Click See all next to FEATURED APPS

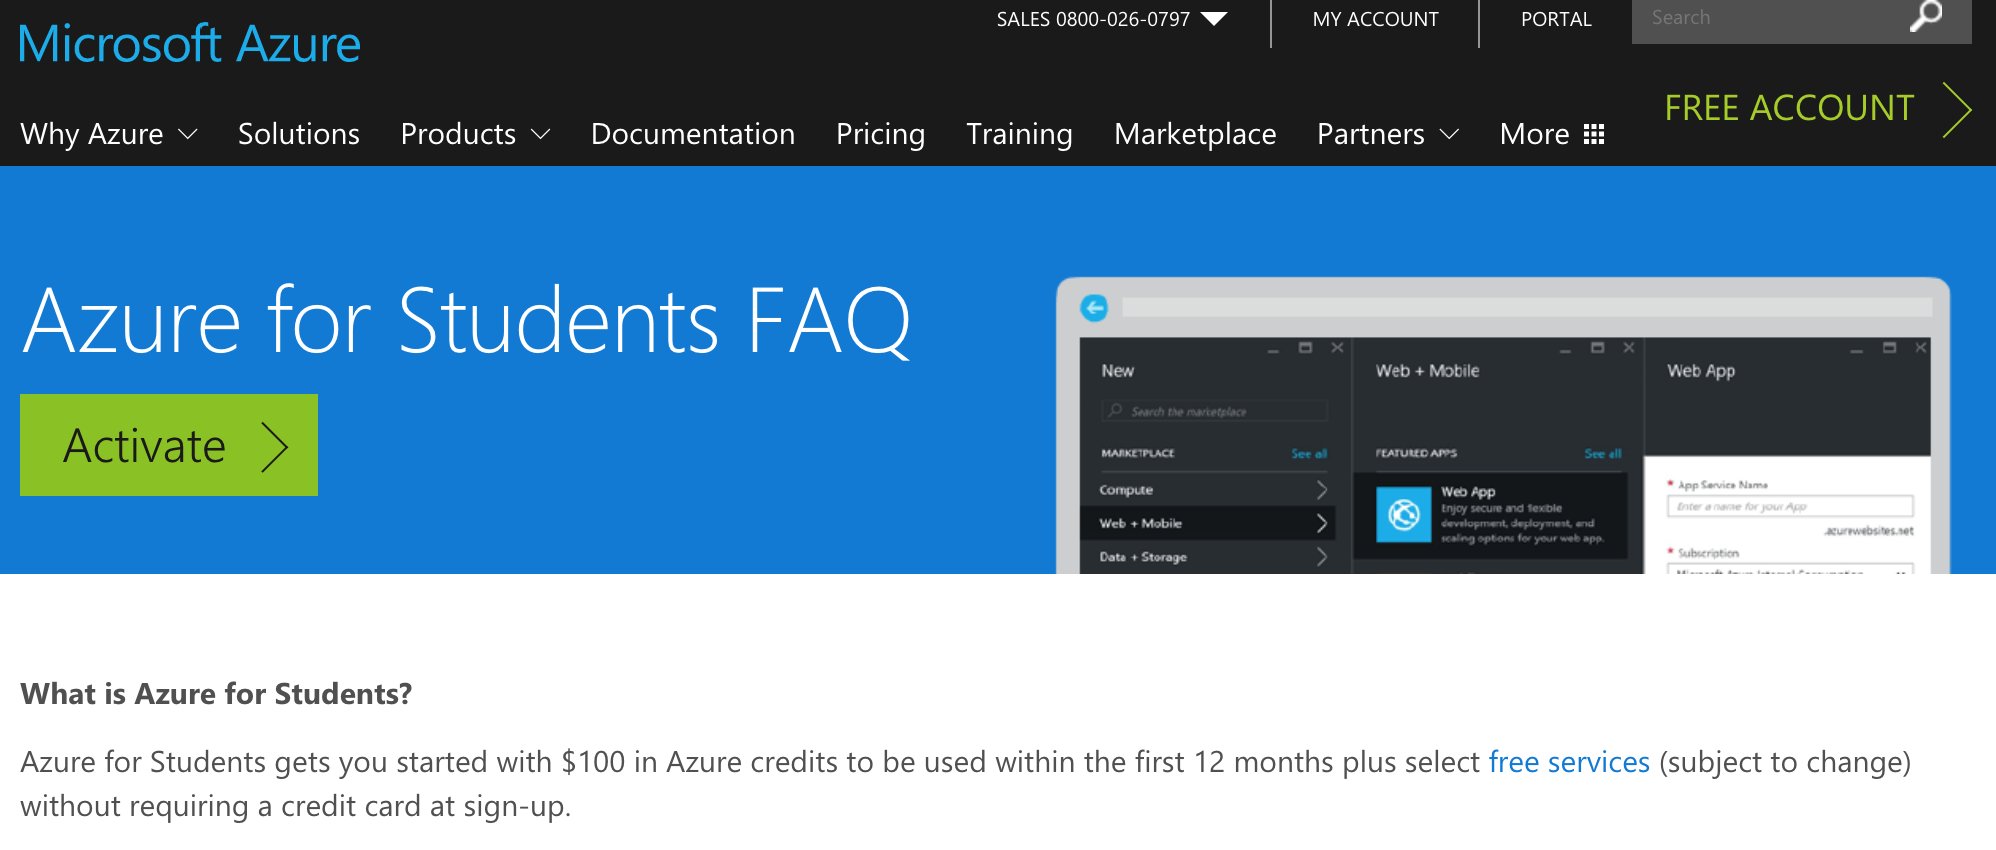coord(1602,454)
